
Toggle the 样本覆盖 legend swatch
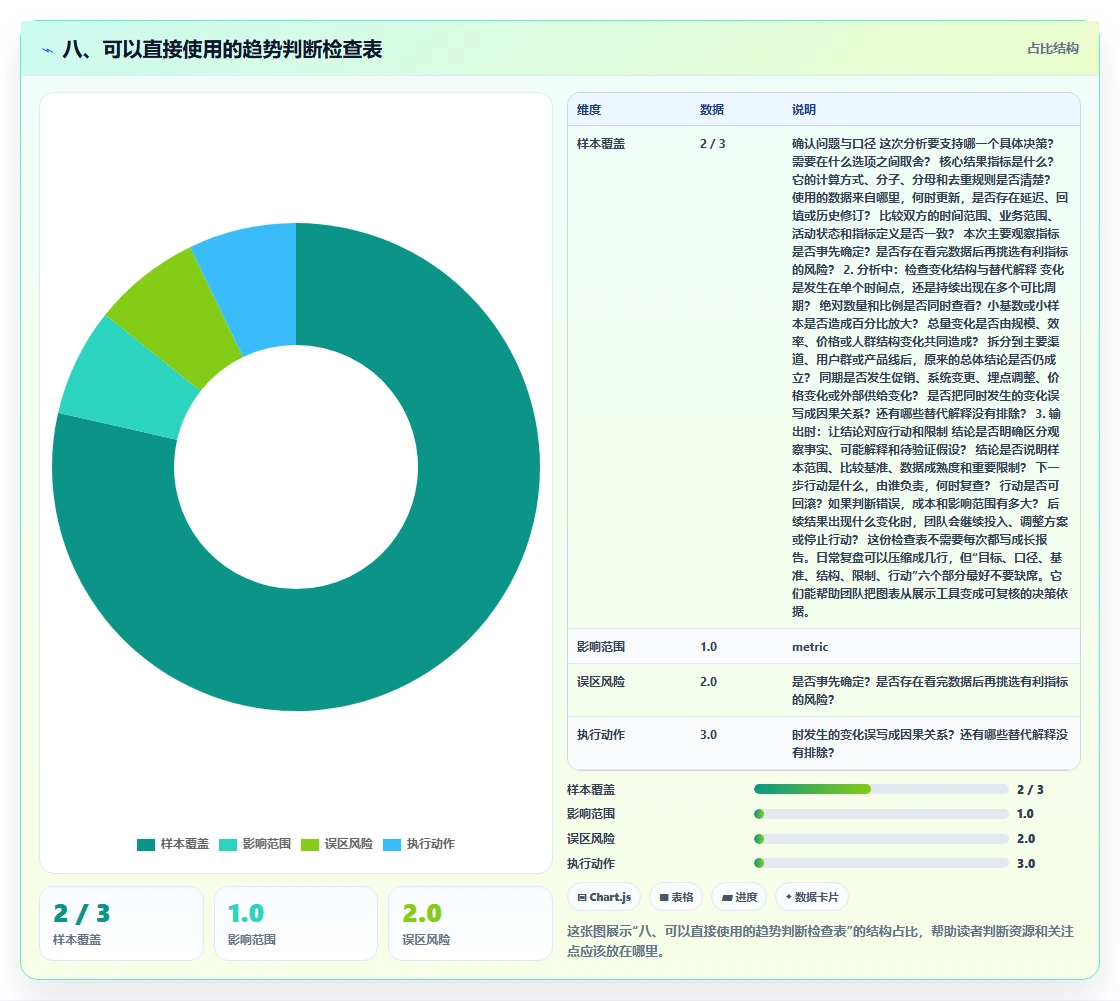(x=146, y=845)
